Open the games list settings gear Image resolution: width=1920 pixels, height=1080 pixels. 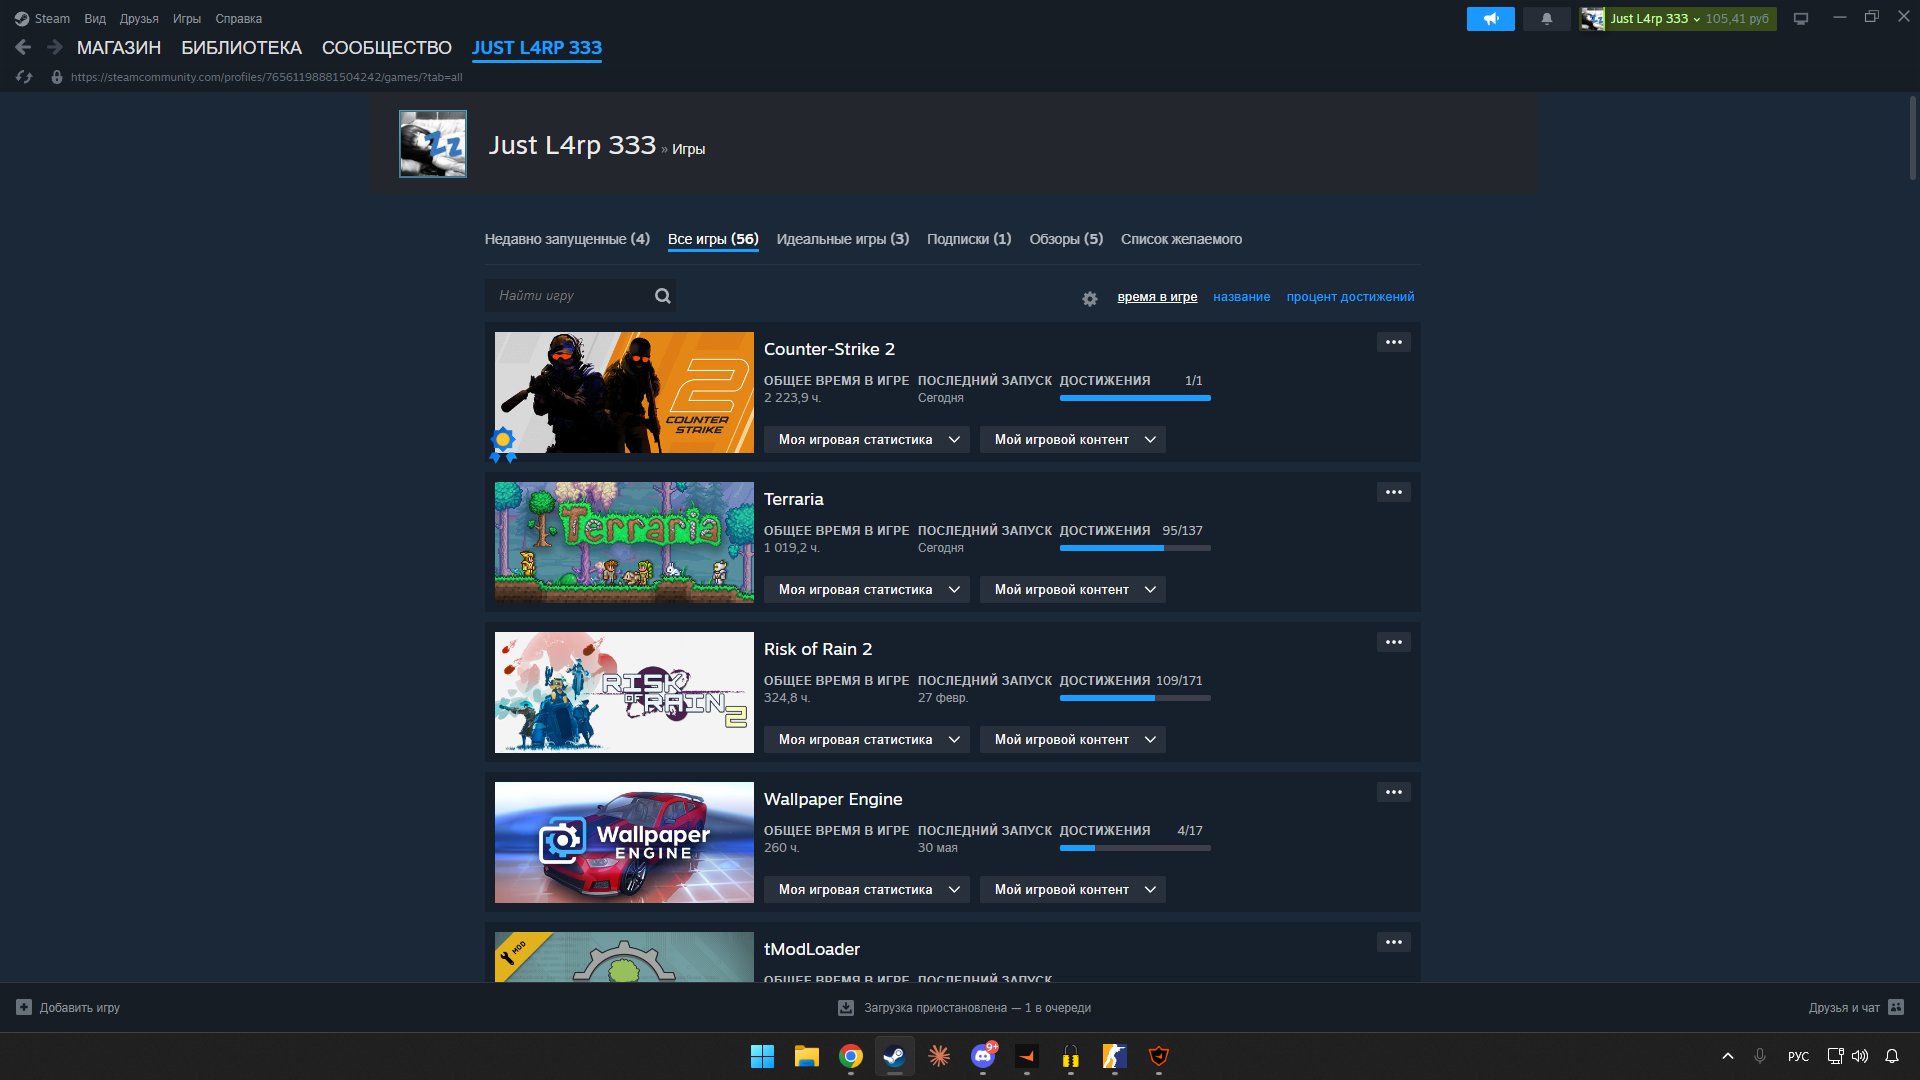coord(1090,298)
